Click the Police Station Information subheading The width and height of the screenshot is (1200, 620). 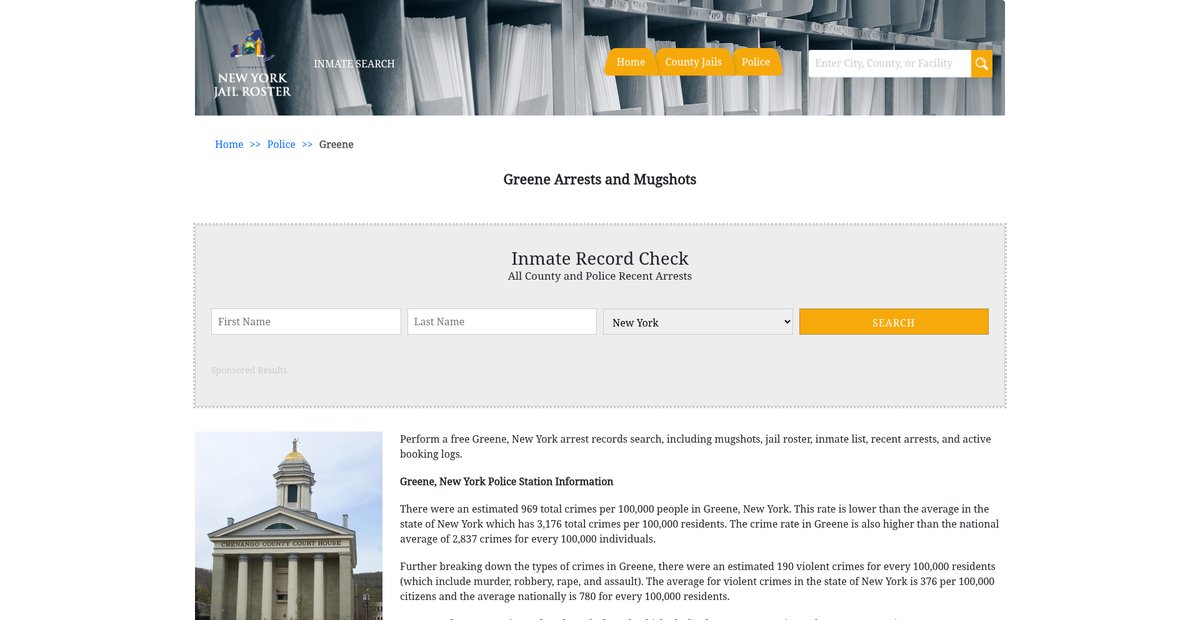[507, 482]
